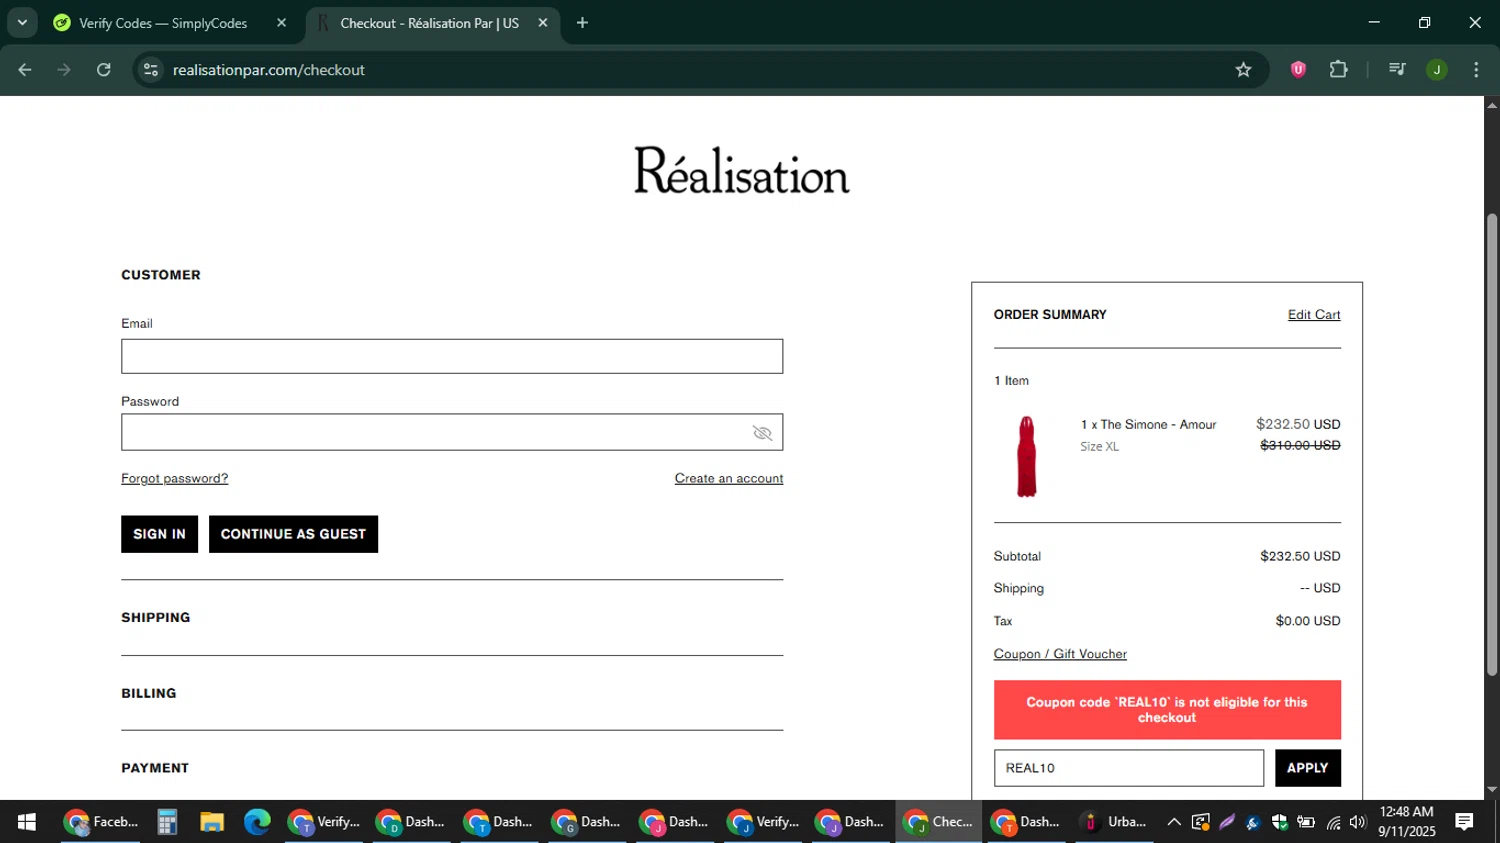Reload the checkout page
This screenshot has width=1500, height=843.
[104, 70]
